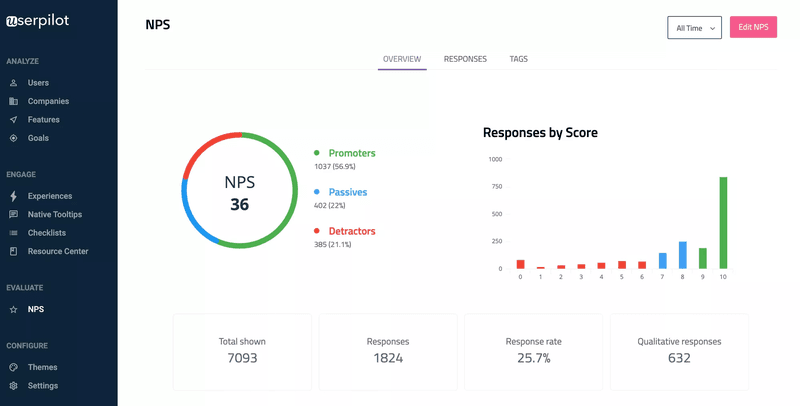800x406 pixels.
Task: Click the NPS star icon
Action: (13, 310)
